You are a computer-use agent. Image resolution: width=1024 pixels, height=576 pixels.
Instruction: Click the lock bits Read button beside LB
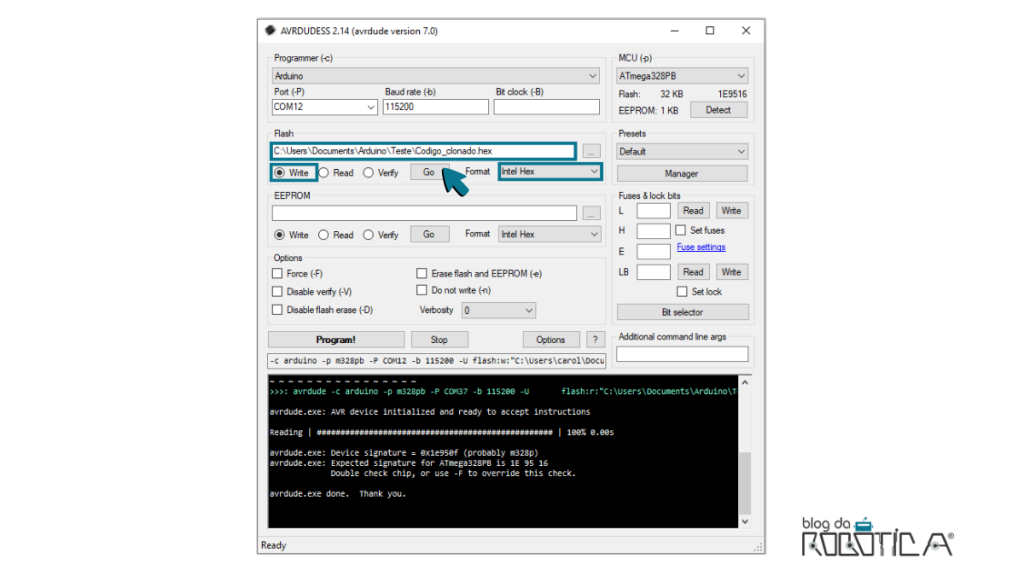click(693, 272)
